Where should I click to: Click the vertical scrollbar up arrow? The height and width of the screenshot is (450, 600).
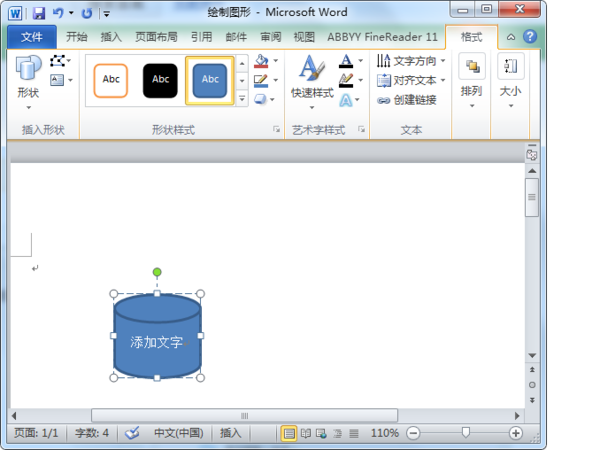pos(532,171)
